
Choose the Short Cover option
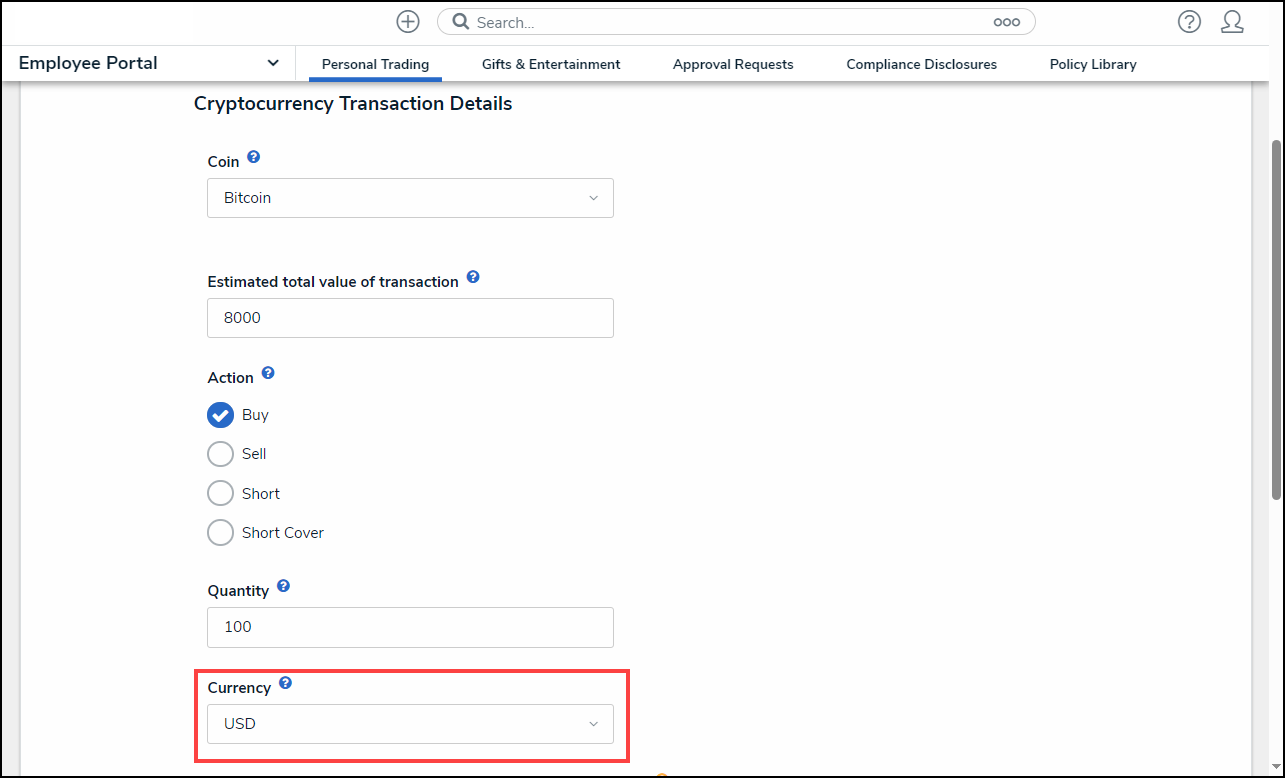pos(220,533)
